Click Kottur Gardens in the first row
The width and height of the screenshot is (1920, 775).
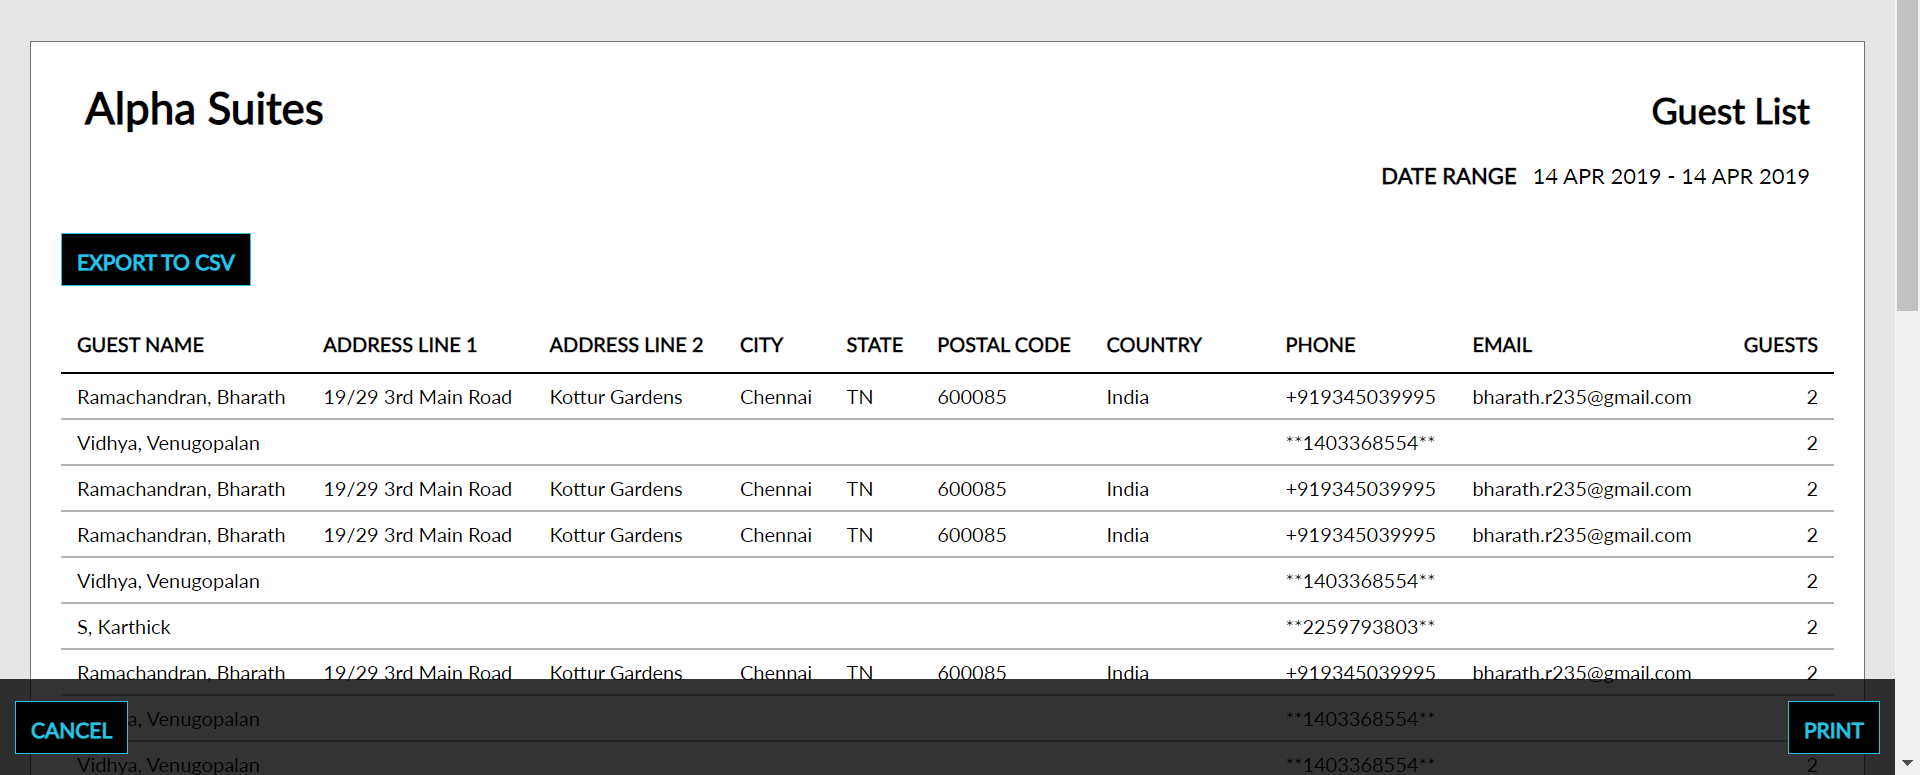point(616,397)
